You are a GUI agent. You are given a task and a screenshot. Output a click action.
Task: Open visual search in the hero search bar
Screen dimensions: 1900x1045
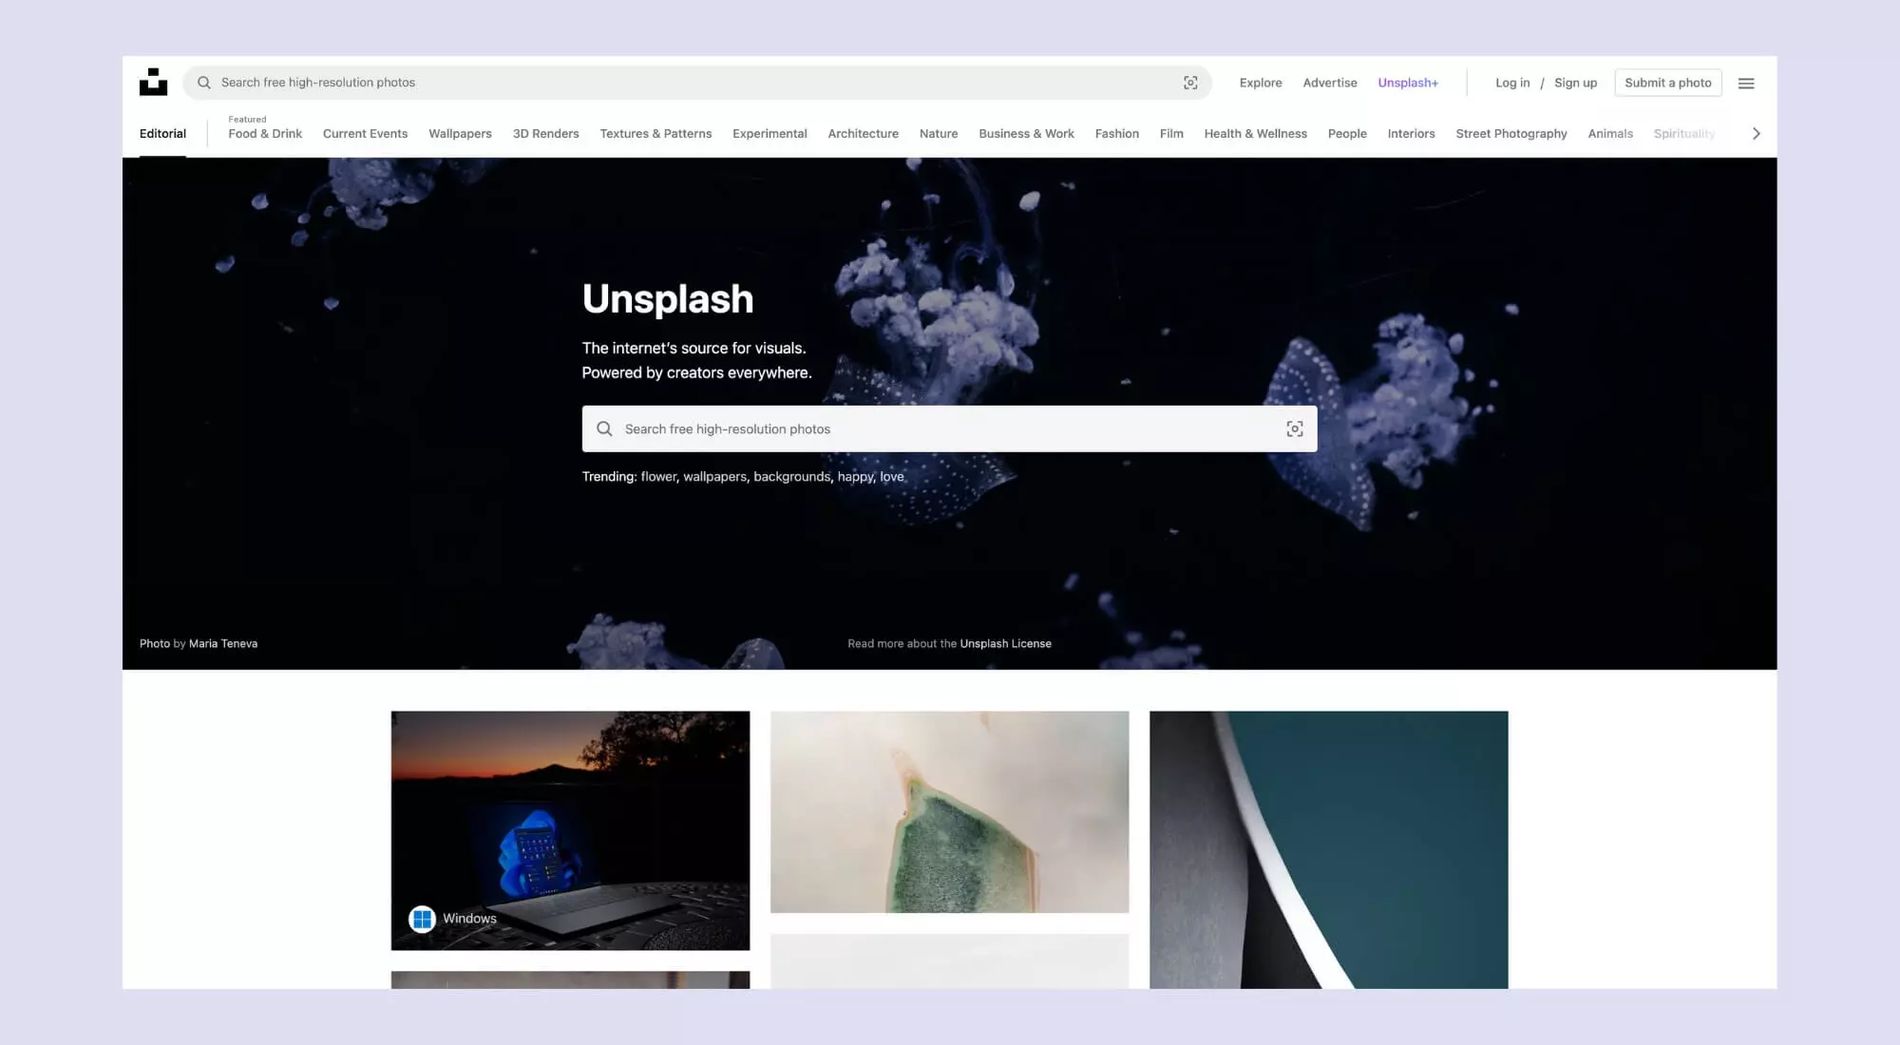(x=1295, y=428)
